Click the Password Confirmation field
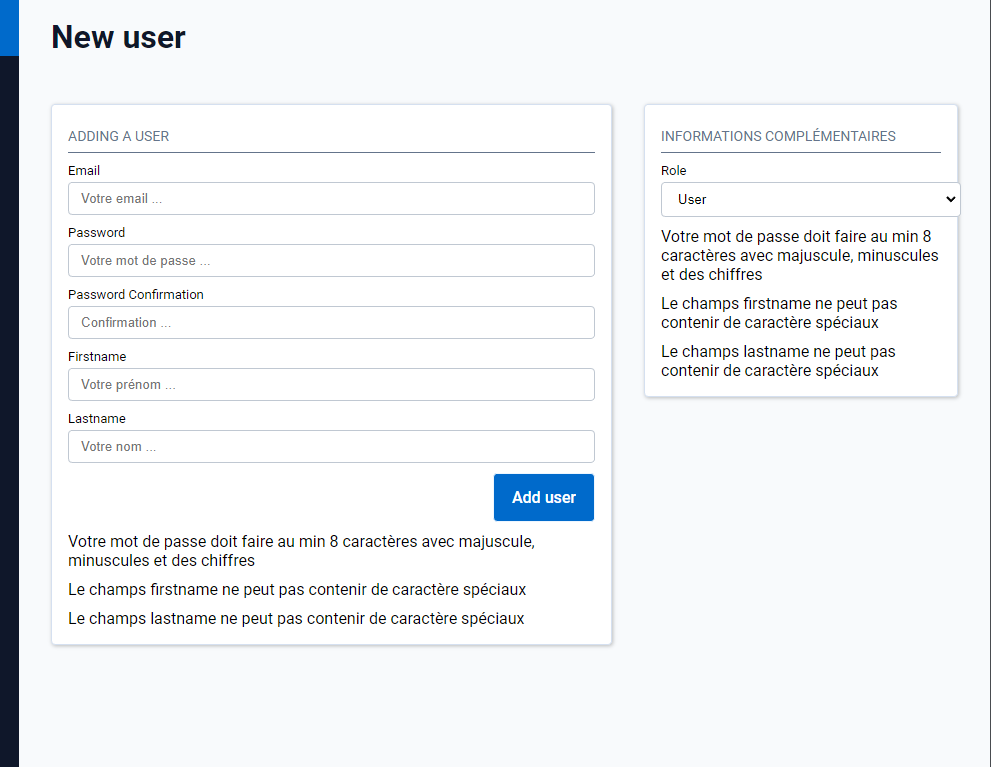 coord(330,322)
